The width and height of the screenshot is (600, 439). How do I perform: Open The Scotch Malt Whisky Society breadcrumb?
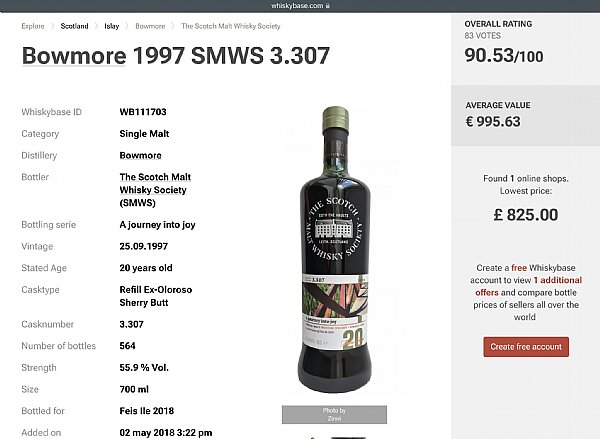tap(231, 26)
